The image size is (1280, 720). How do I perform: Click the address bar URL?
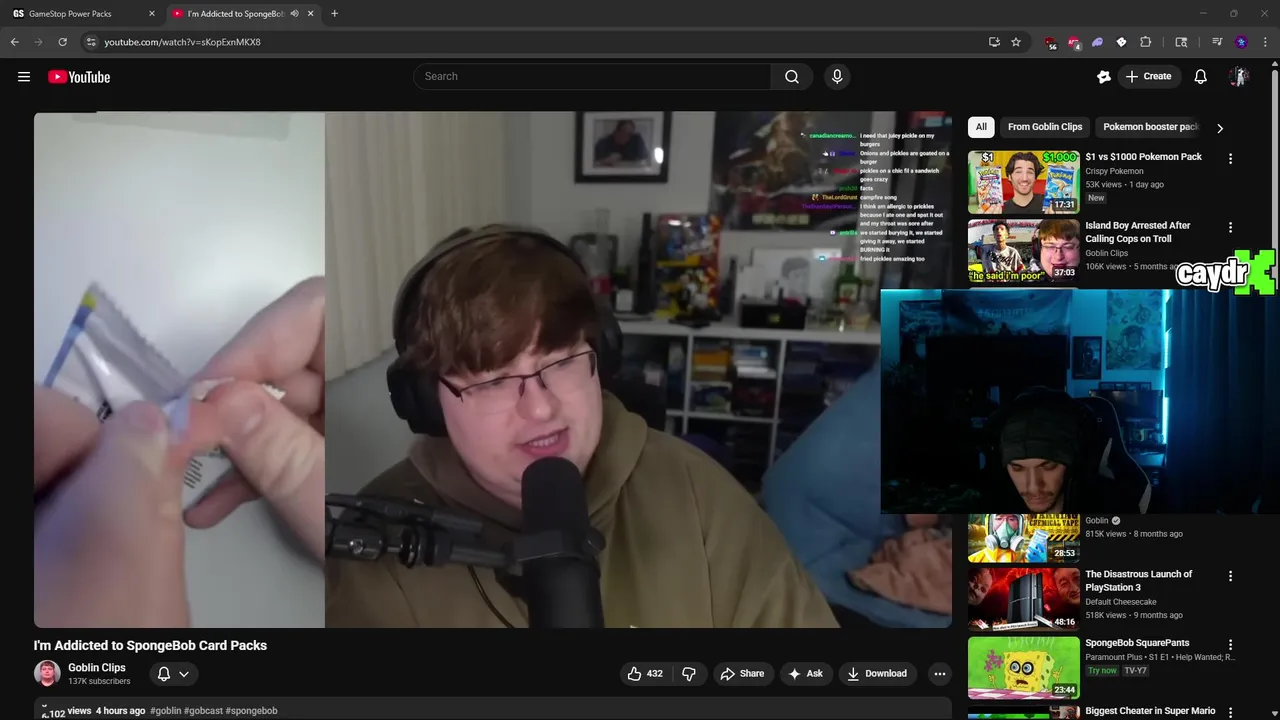(x=182, y=42)
